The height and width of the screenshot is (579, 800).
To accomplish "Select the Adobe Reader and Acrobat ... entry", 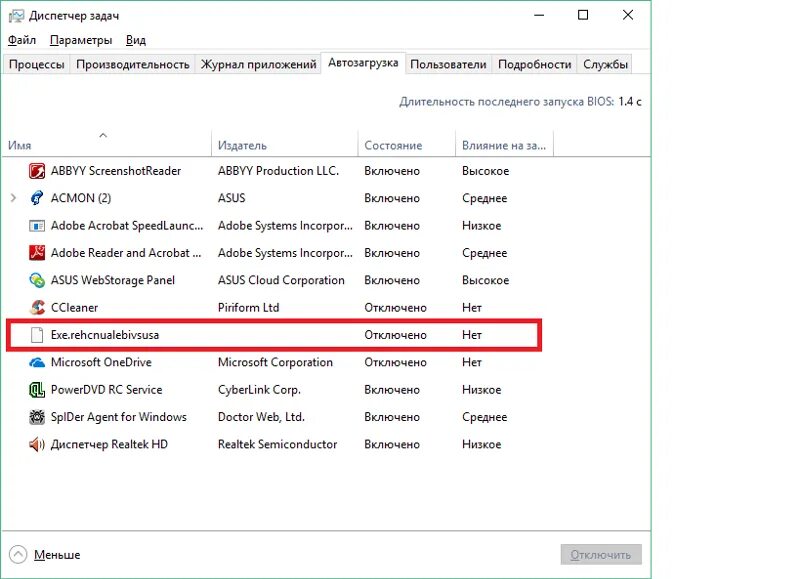I will pos(126,253).
